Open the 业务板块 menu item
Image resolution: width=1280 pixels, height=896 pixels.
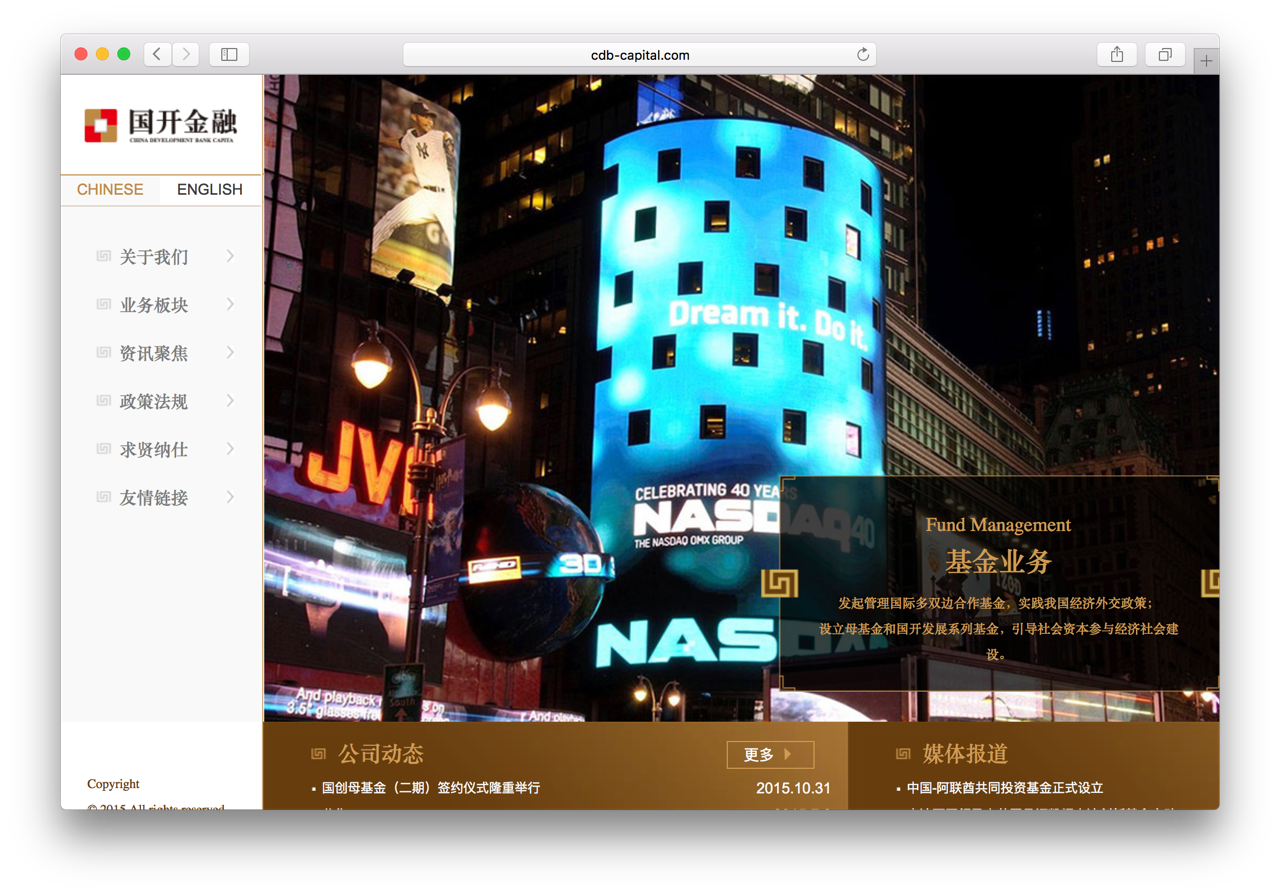154,305
